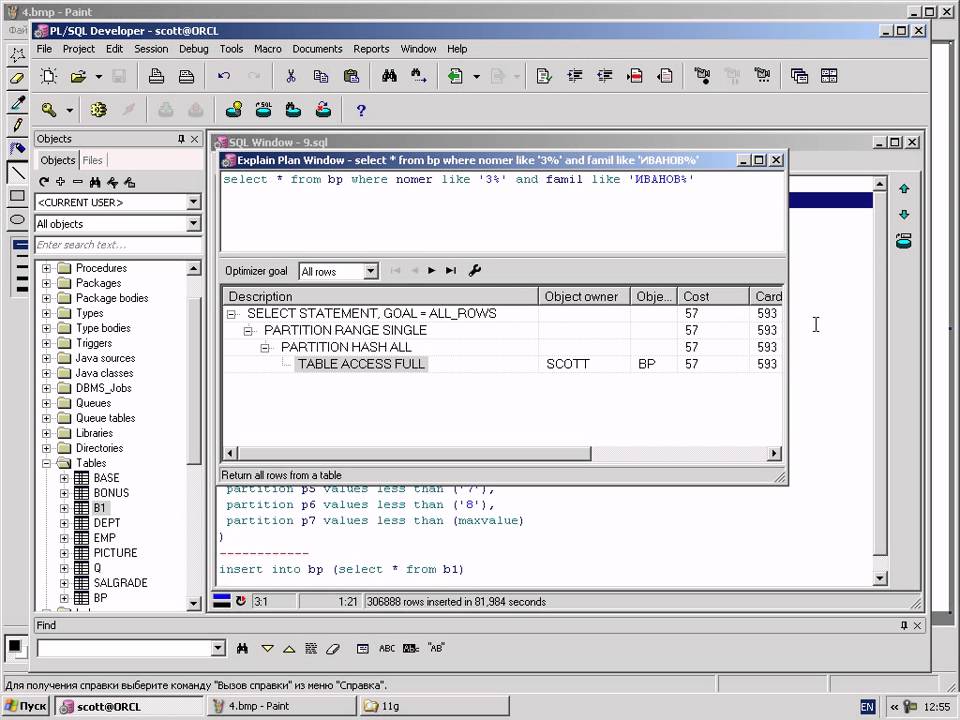Open the File menu
960x720 pixels.
(x=44, y=49)
